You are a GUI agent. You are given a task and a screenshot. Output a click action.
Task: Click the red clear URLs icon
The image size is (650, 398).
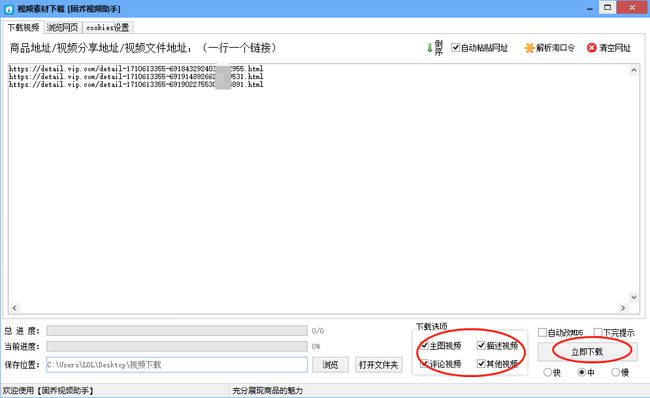[592, 48]
